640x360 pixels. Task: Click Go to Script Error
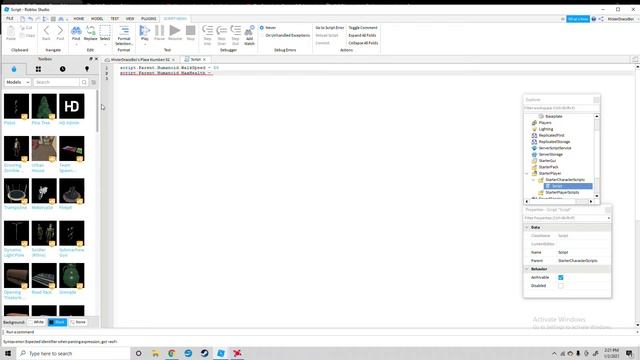pos(329,28)
